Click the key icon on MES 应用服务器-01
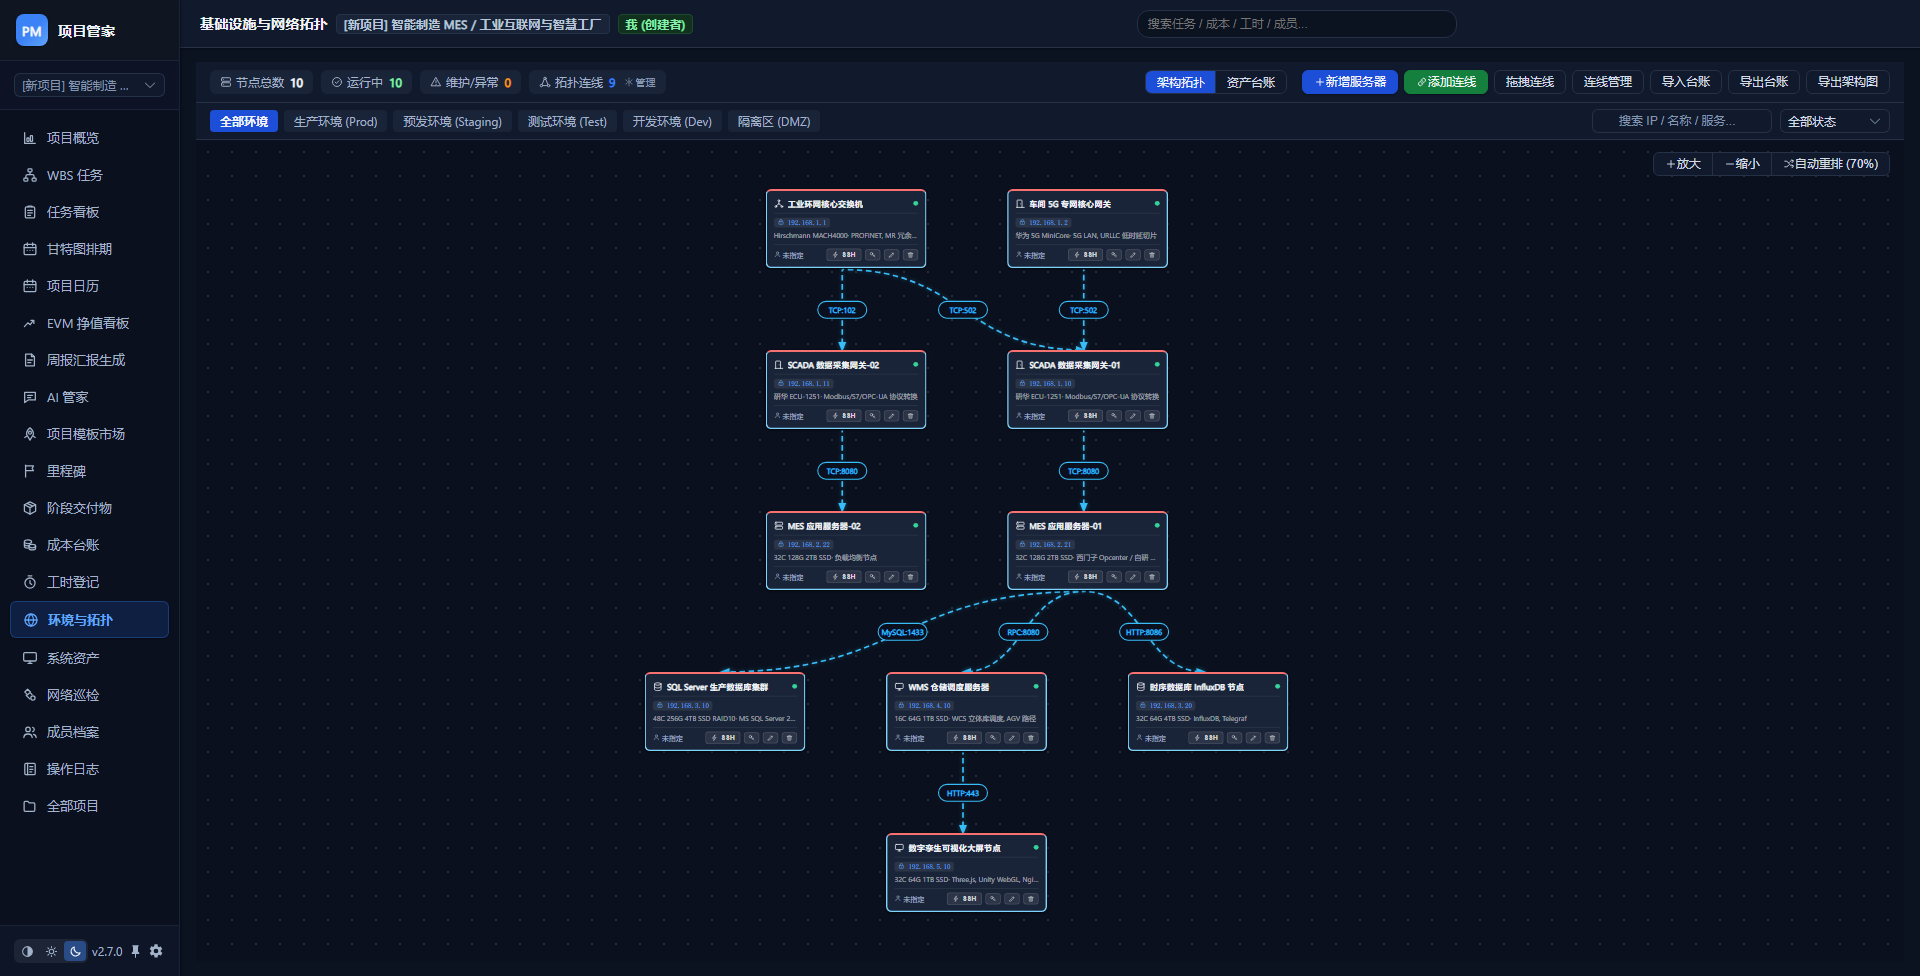The image size is (1920, 976). (x=1114, y=577)
